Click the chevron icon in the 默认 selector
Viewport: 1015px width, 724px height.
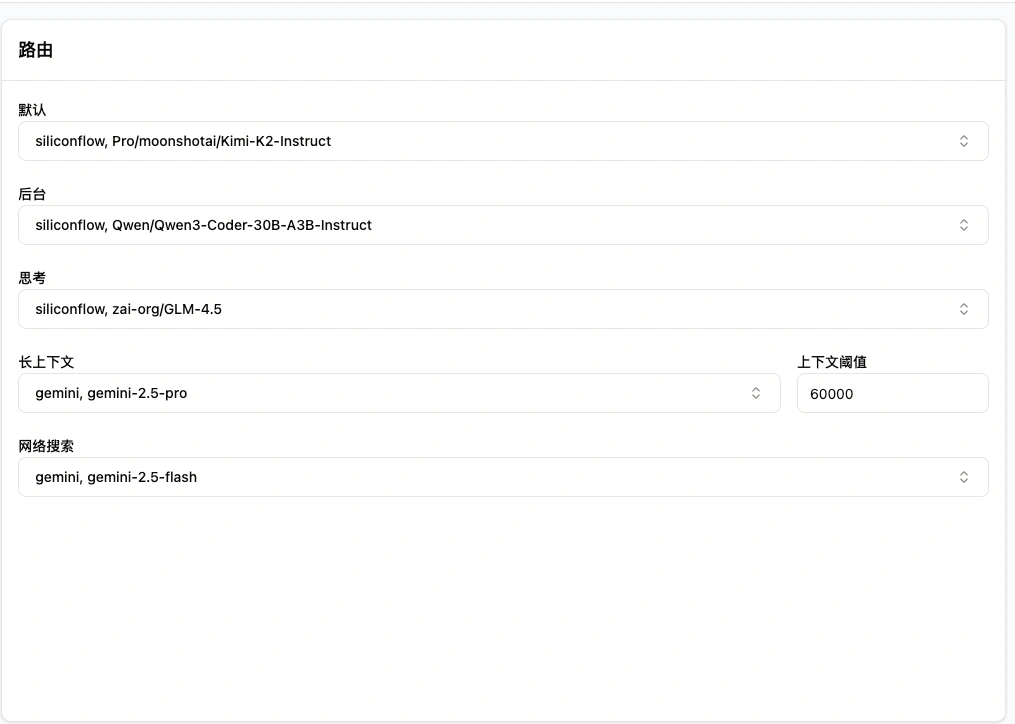coord(964,141)
